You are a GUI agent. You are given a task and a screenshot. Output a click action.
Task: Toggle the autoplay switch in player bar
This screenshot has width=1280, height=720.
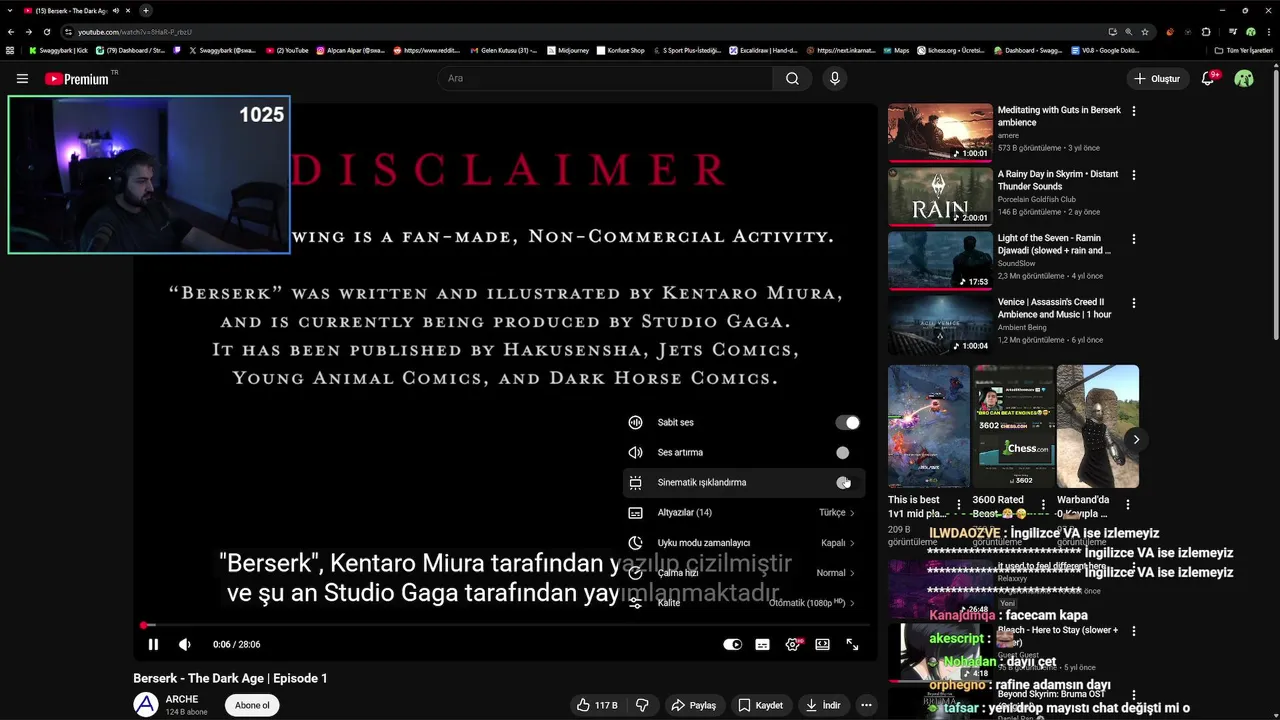(x=732, y=645)
